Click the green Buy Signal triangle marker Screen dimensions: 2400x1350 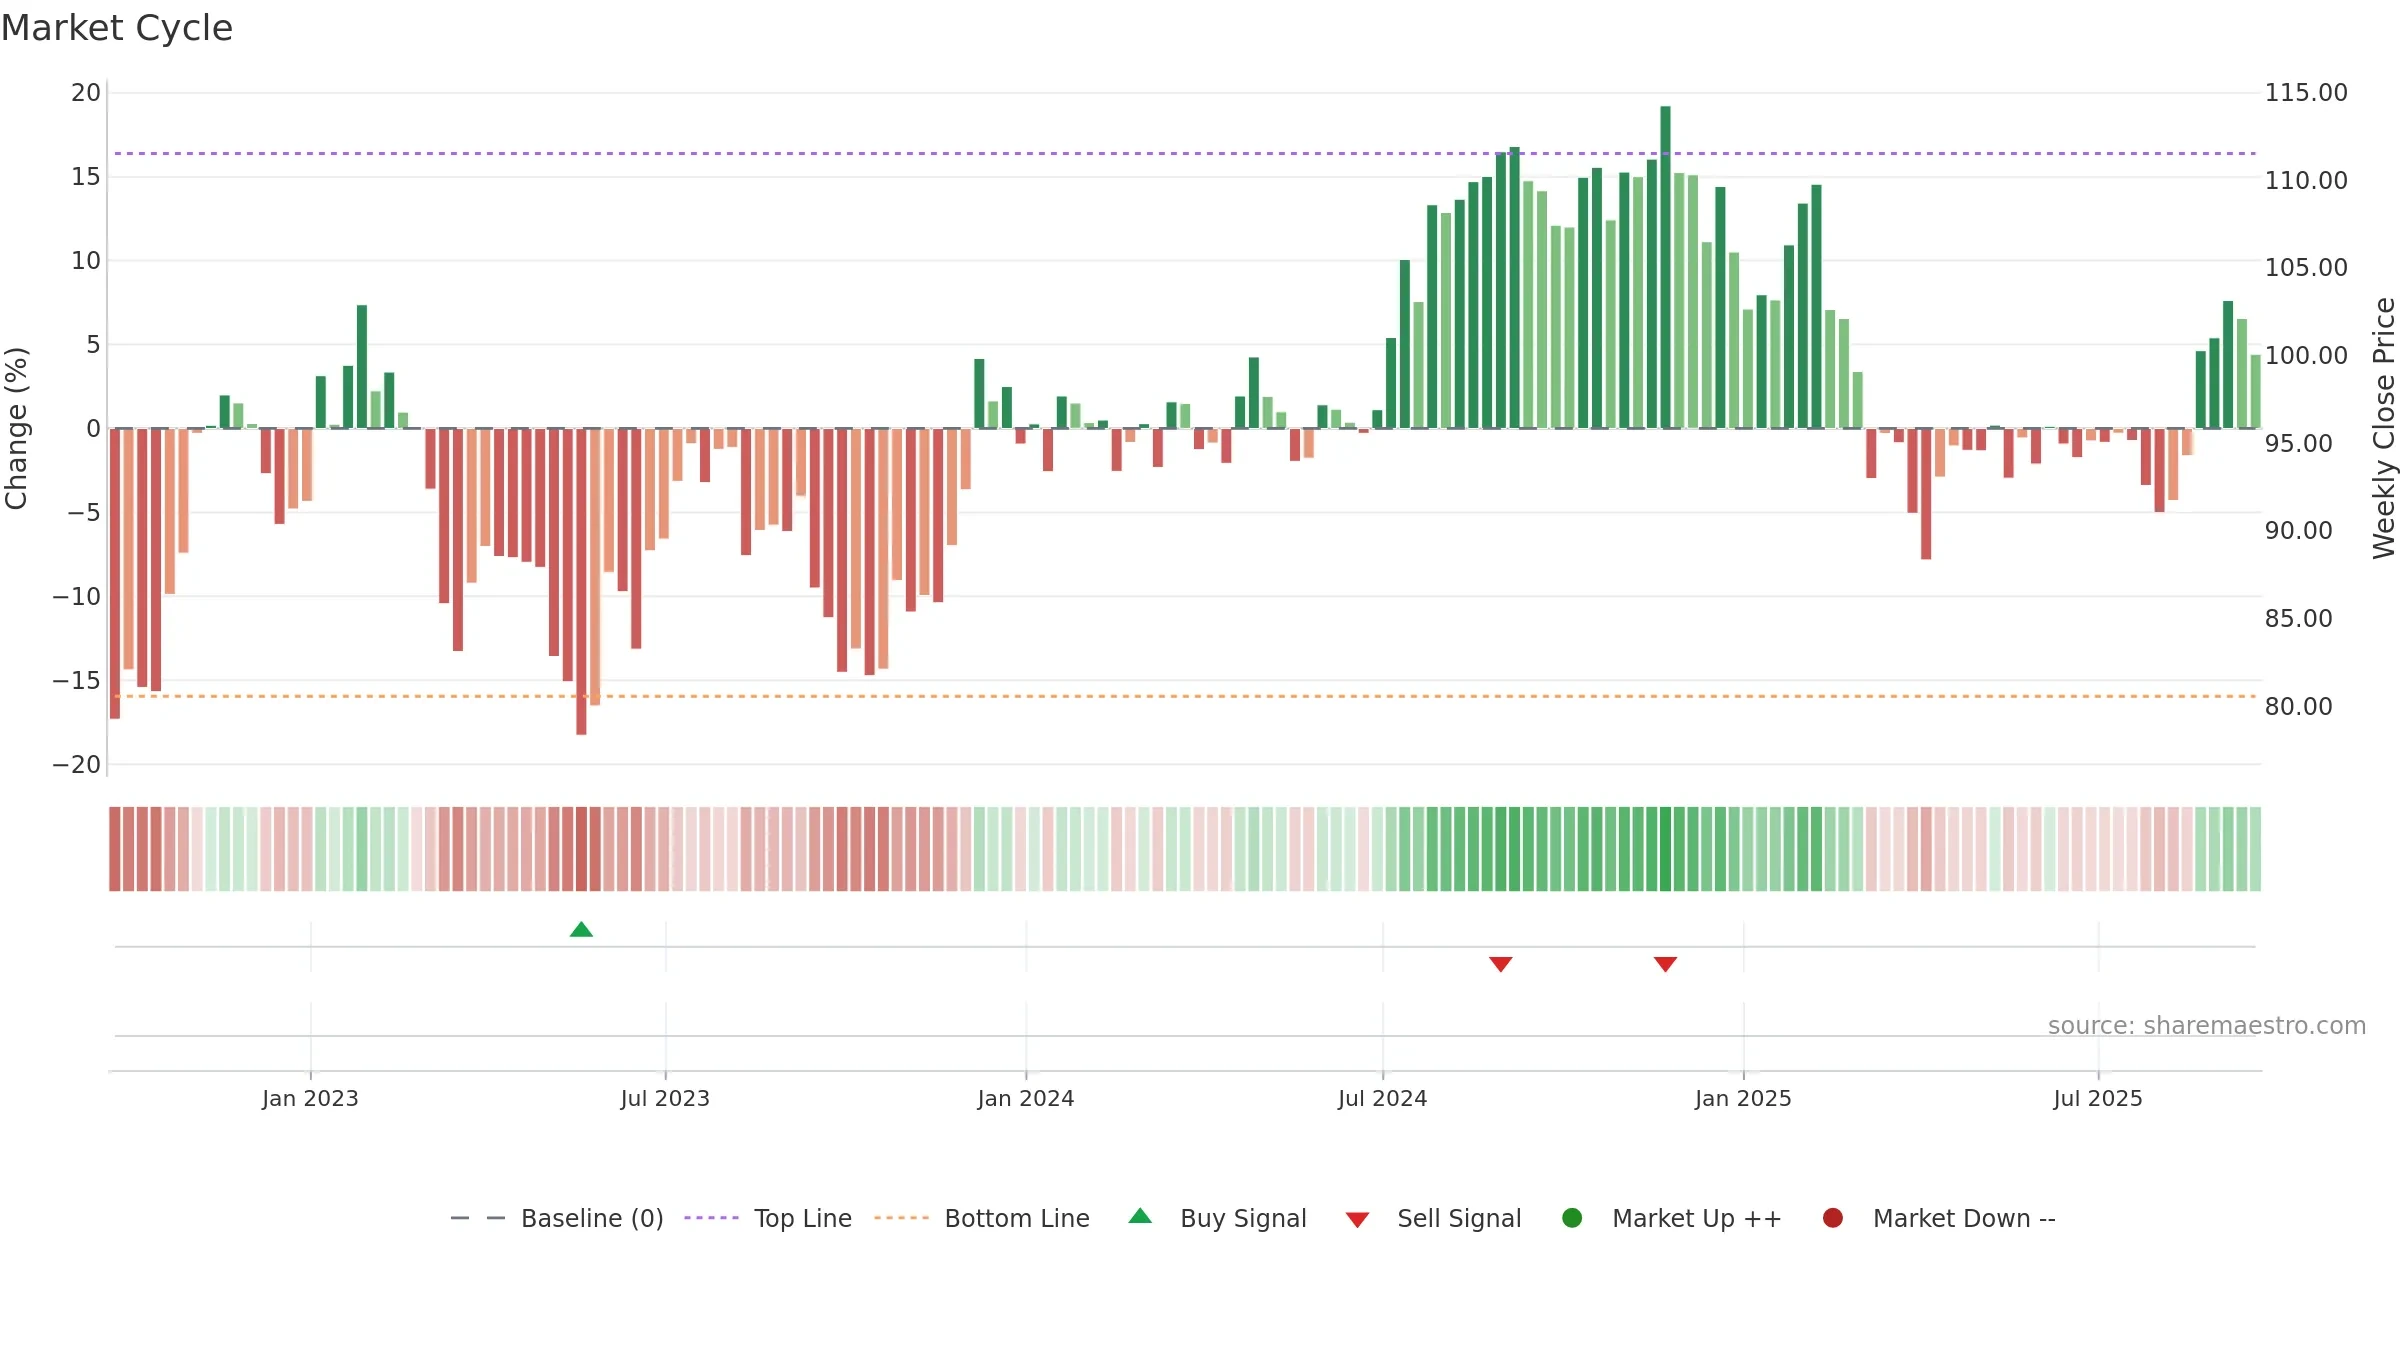[581, 930]
